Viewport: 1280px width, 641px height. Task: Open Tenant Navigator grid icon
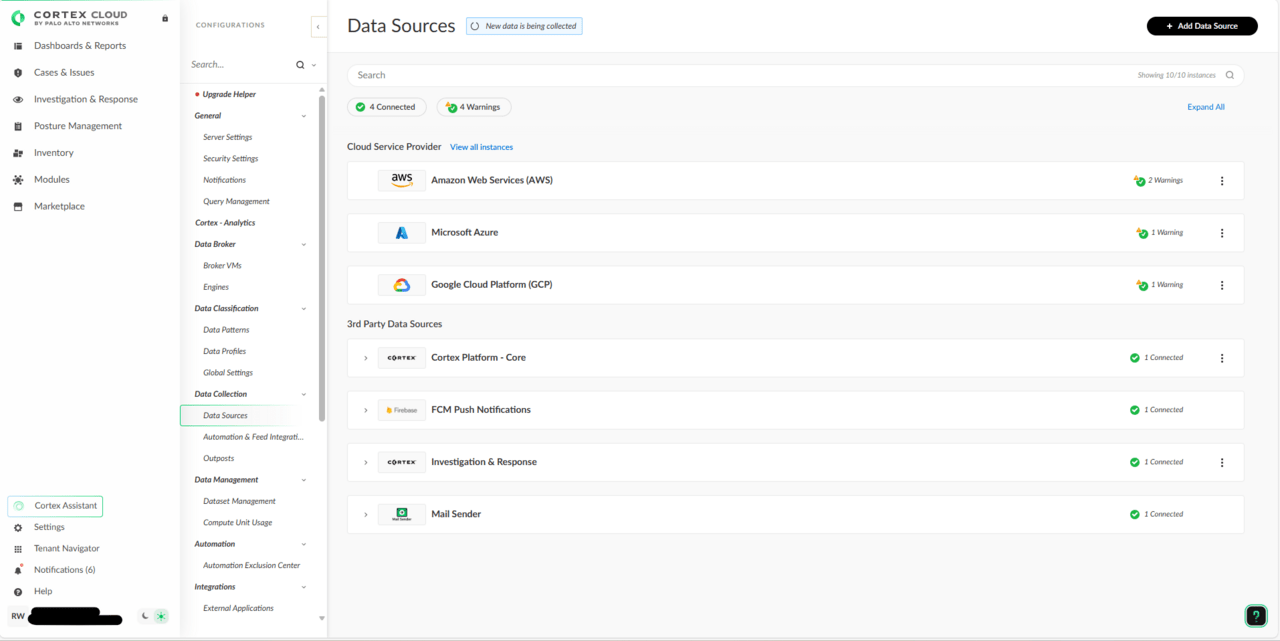[18, 549]
